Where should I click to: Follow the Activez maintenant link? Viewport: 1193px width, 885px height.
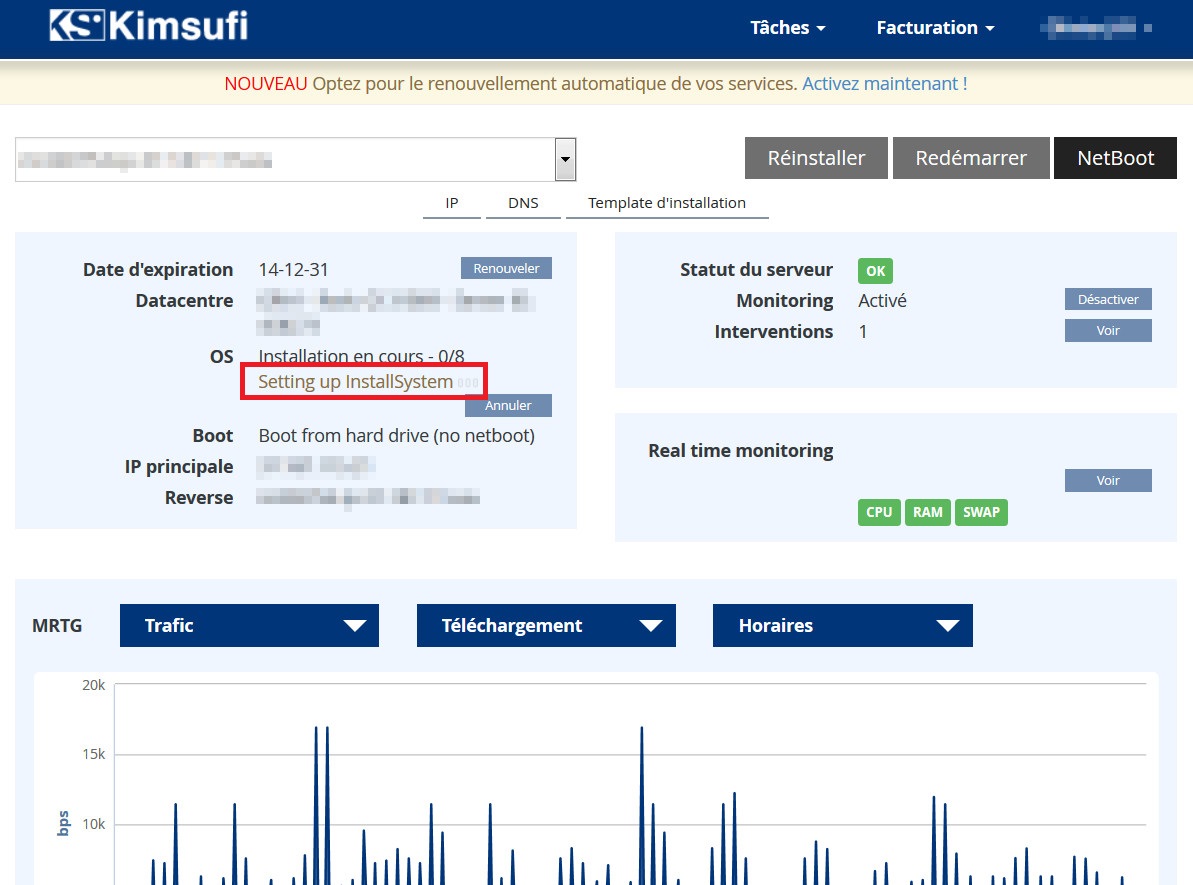click(x=884, y=84)
